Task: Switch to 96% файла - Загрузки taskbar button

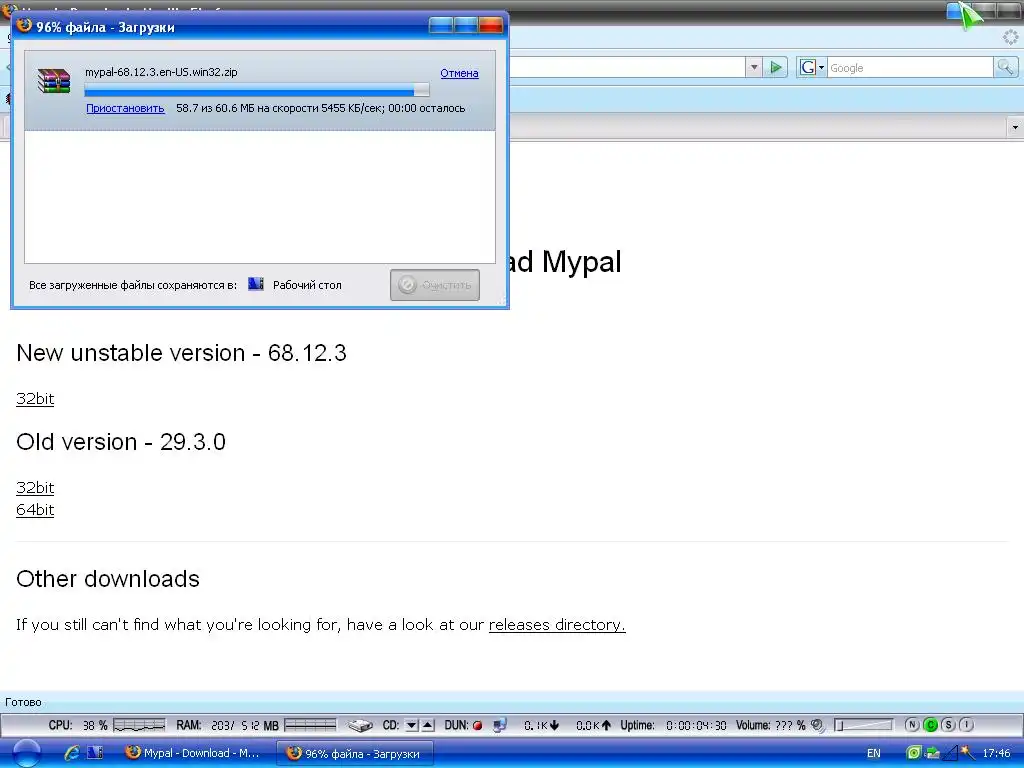Action: coord(355,754)
